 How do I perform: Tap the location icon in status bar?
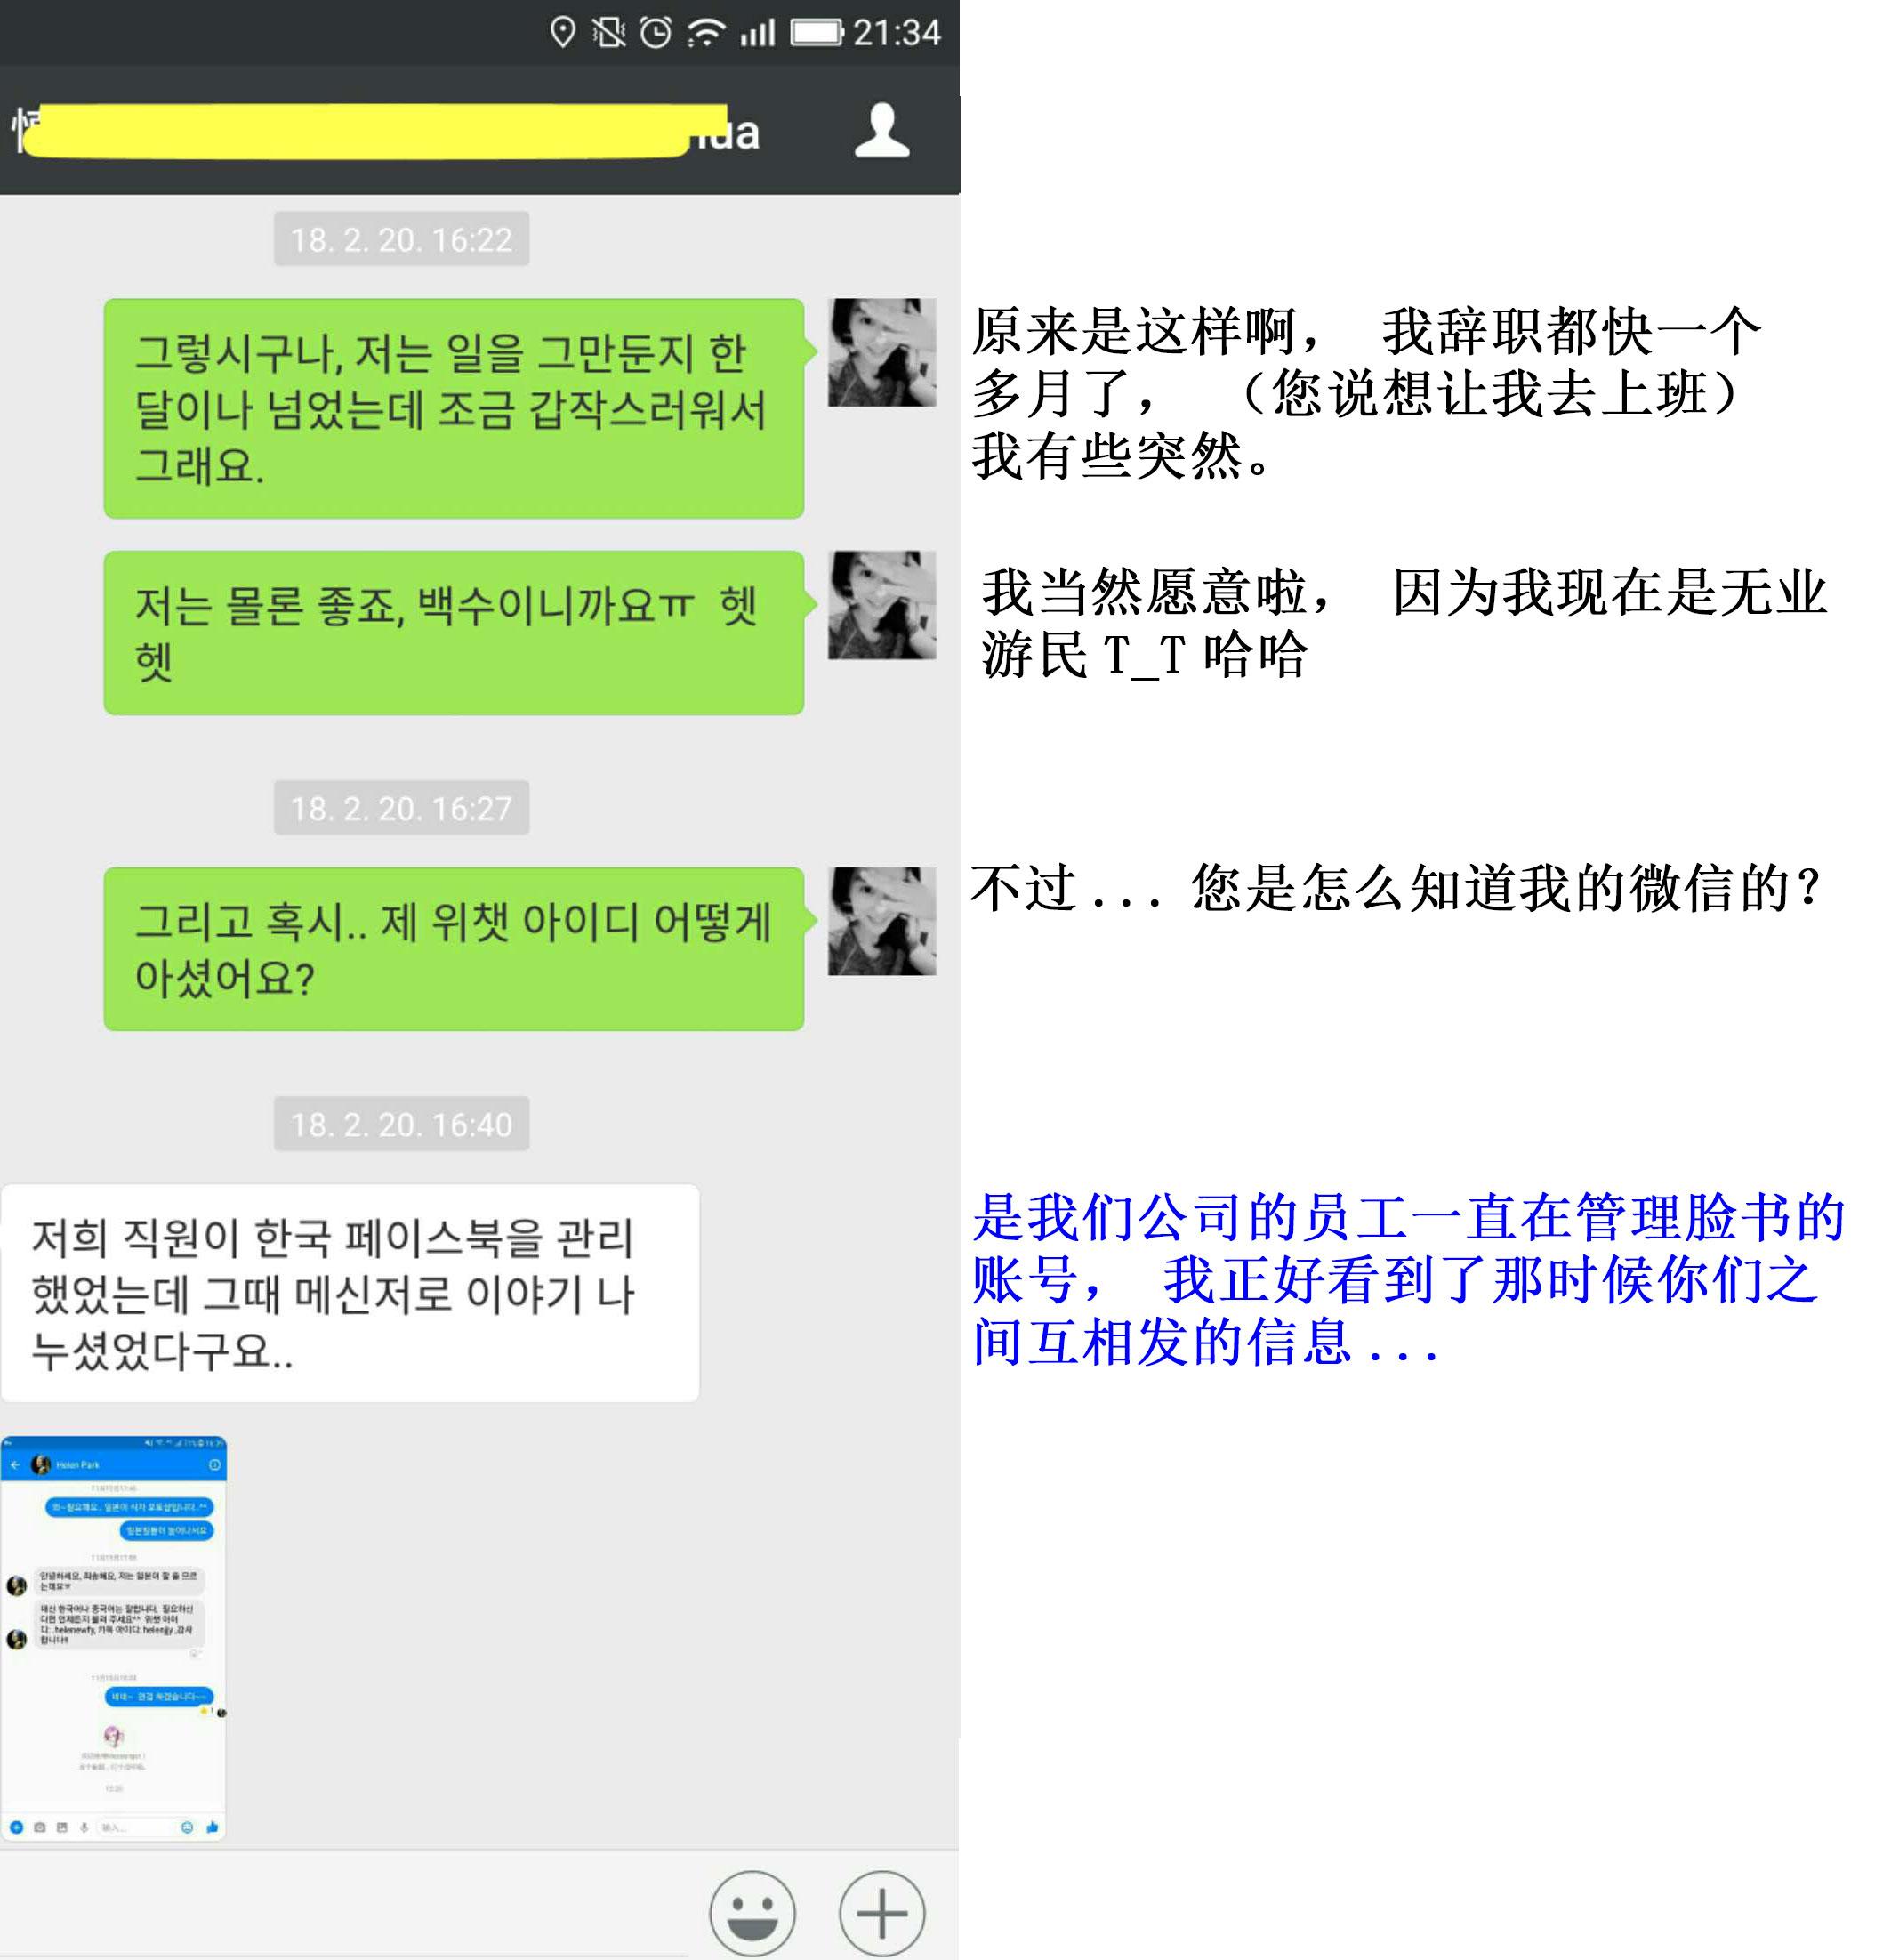coord(563,33)
